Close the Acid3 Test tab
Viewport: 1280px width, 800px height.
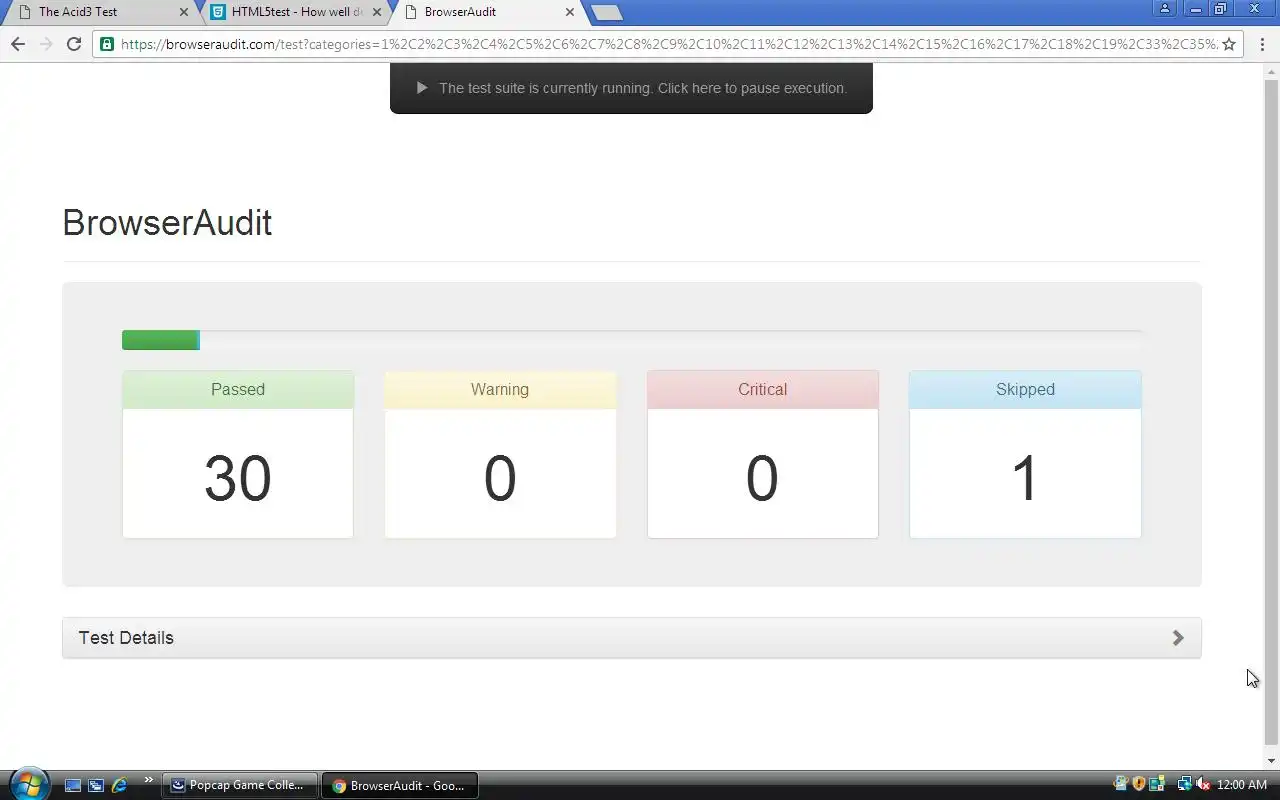tap(183, 12)
